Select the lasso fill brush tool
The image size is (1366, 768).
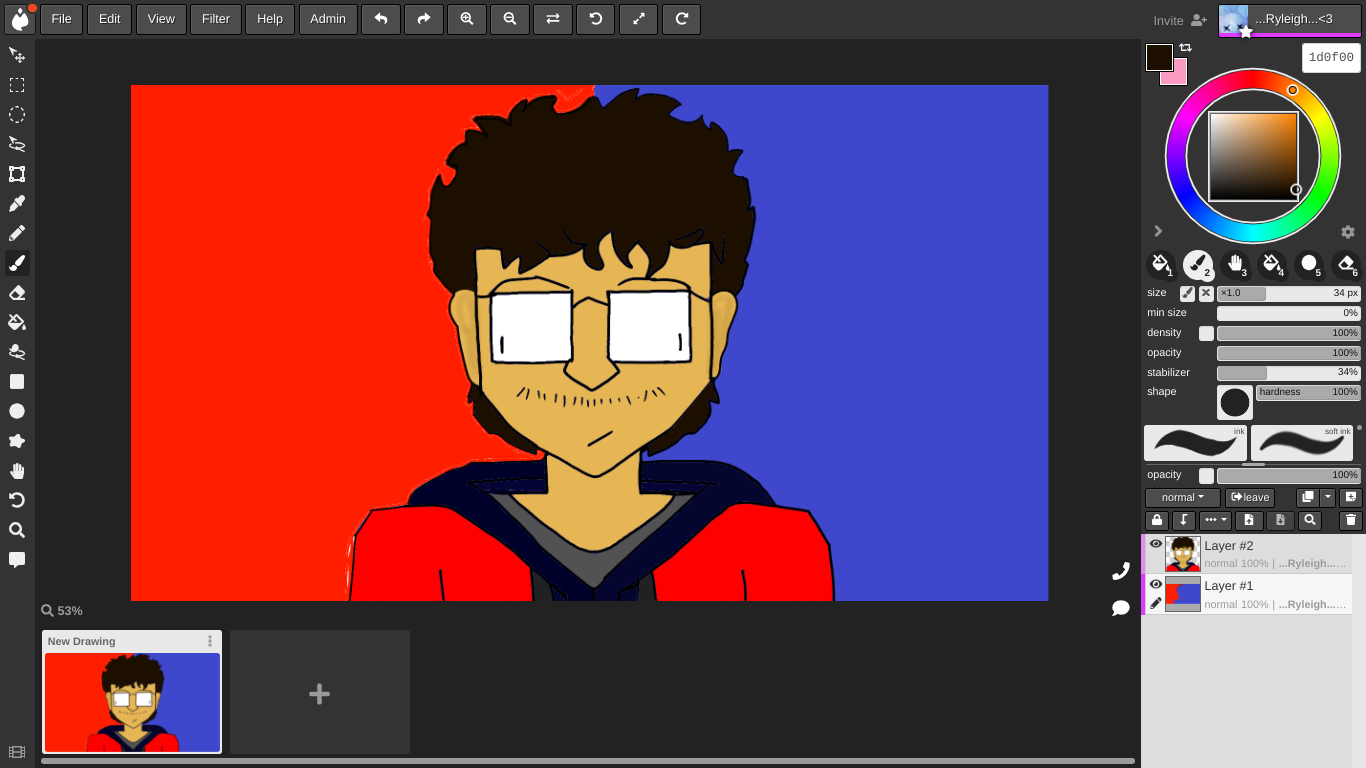(17, 352)
